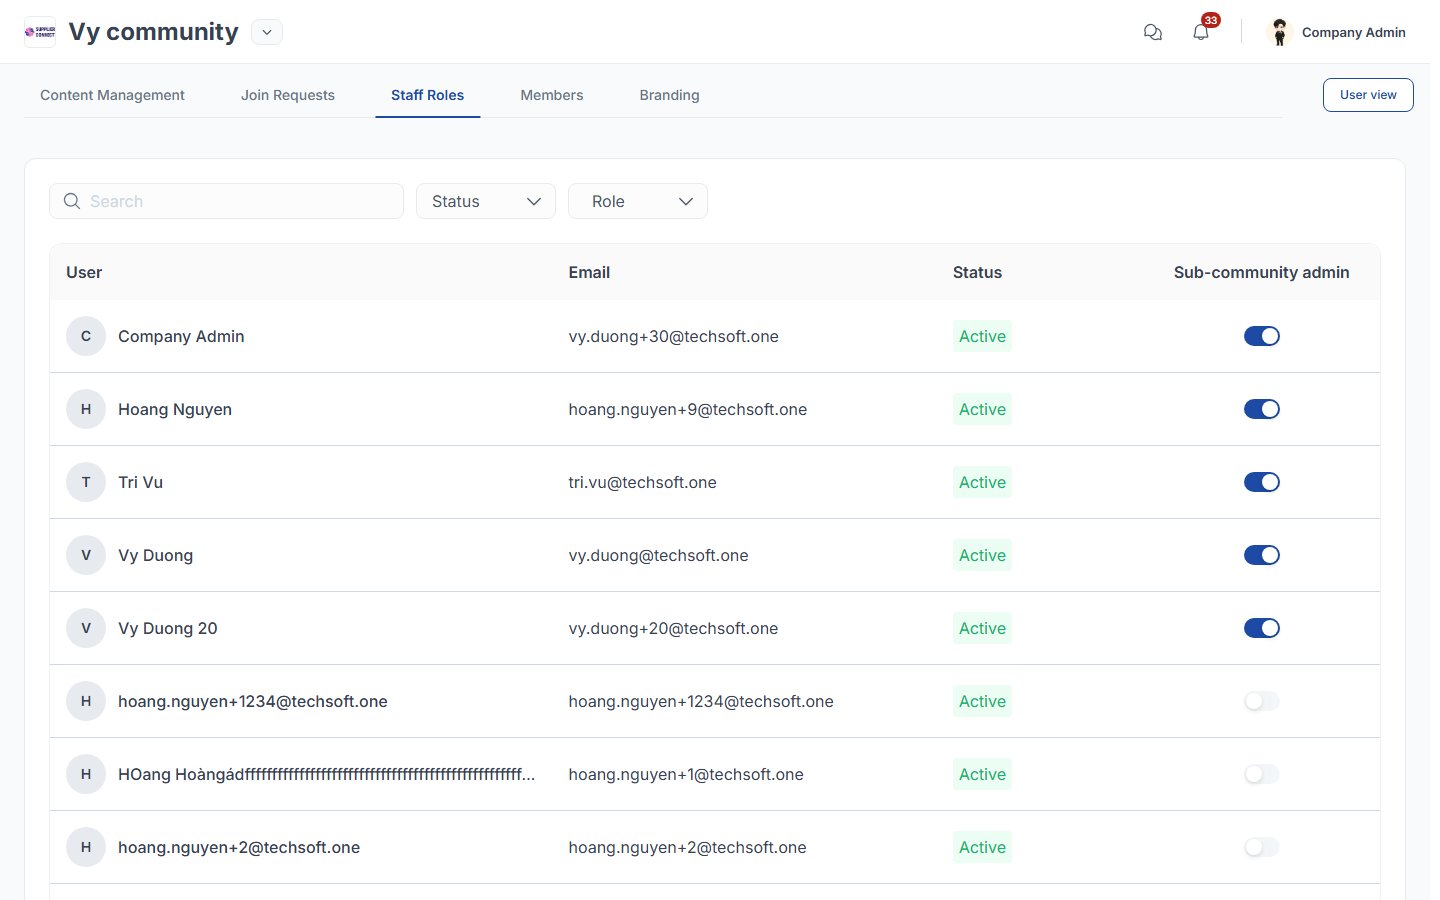Screen dimensions: 1440x900
Task: Click the Company Admin profile avatar
Action: point(1279,32)
